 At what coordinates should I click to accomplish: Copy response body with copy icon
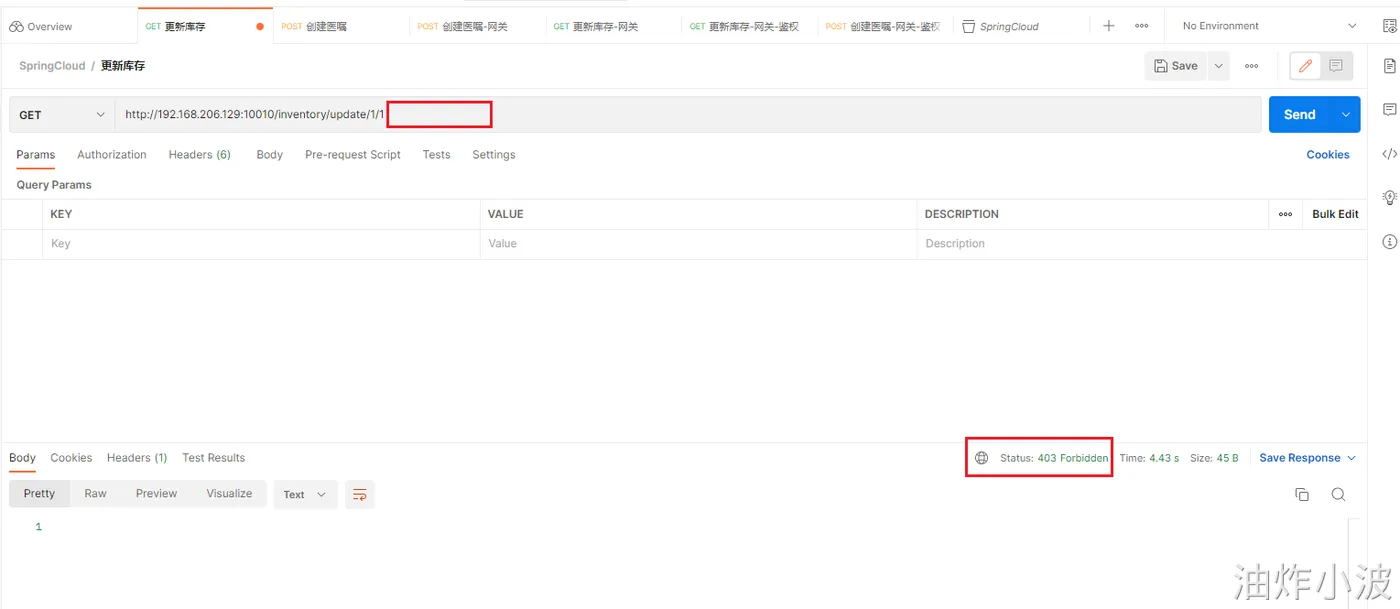(x=1302, y=494)
